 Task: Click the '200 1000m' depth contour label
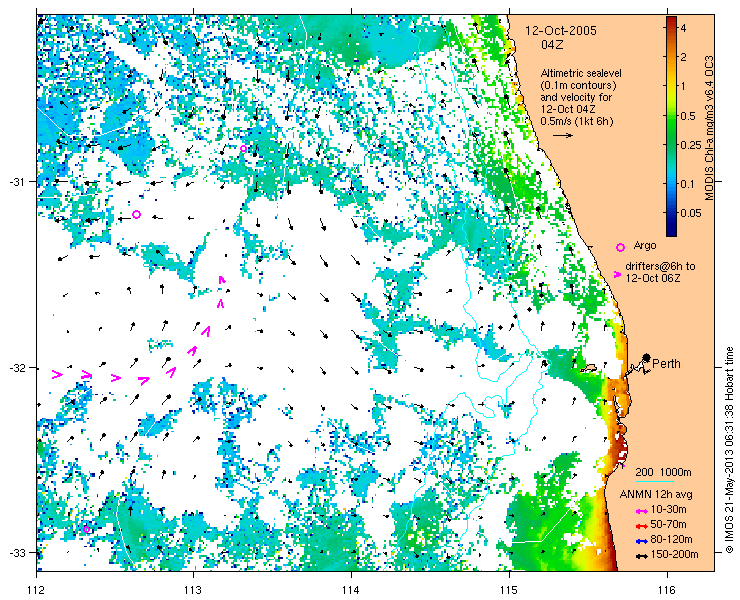(x=664, y=472)
